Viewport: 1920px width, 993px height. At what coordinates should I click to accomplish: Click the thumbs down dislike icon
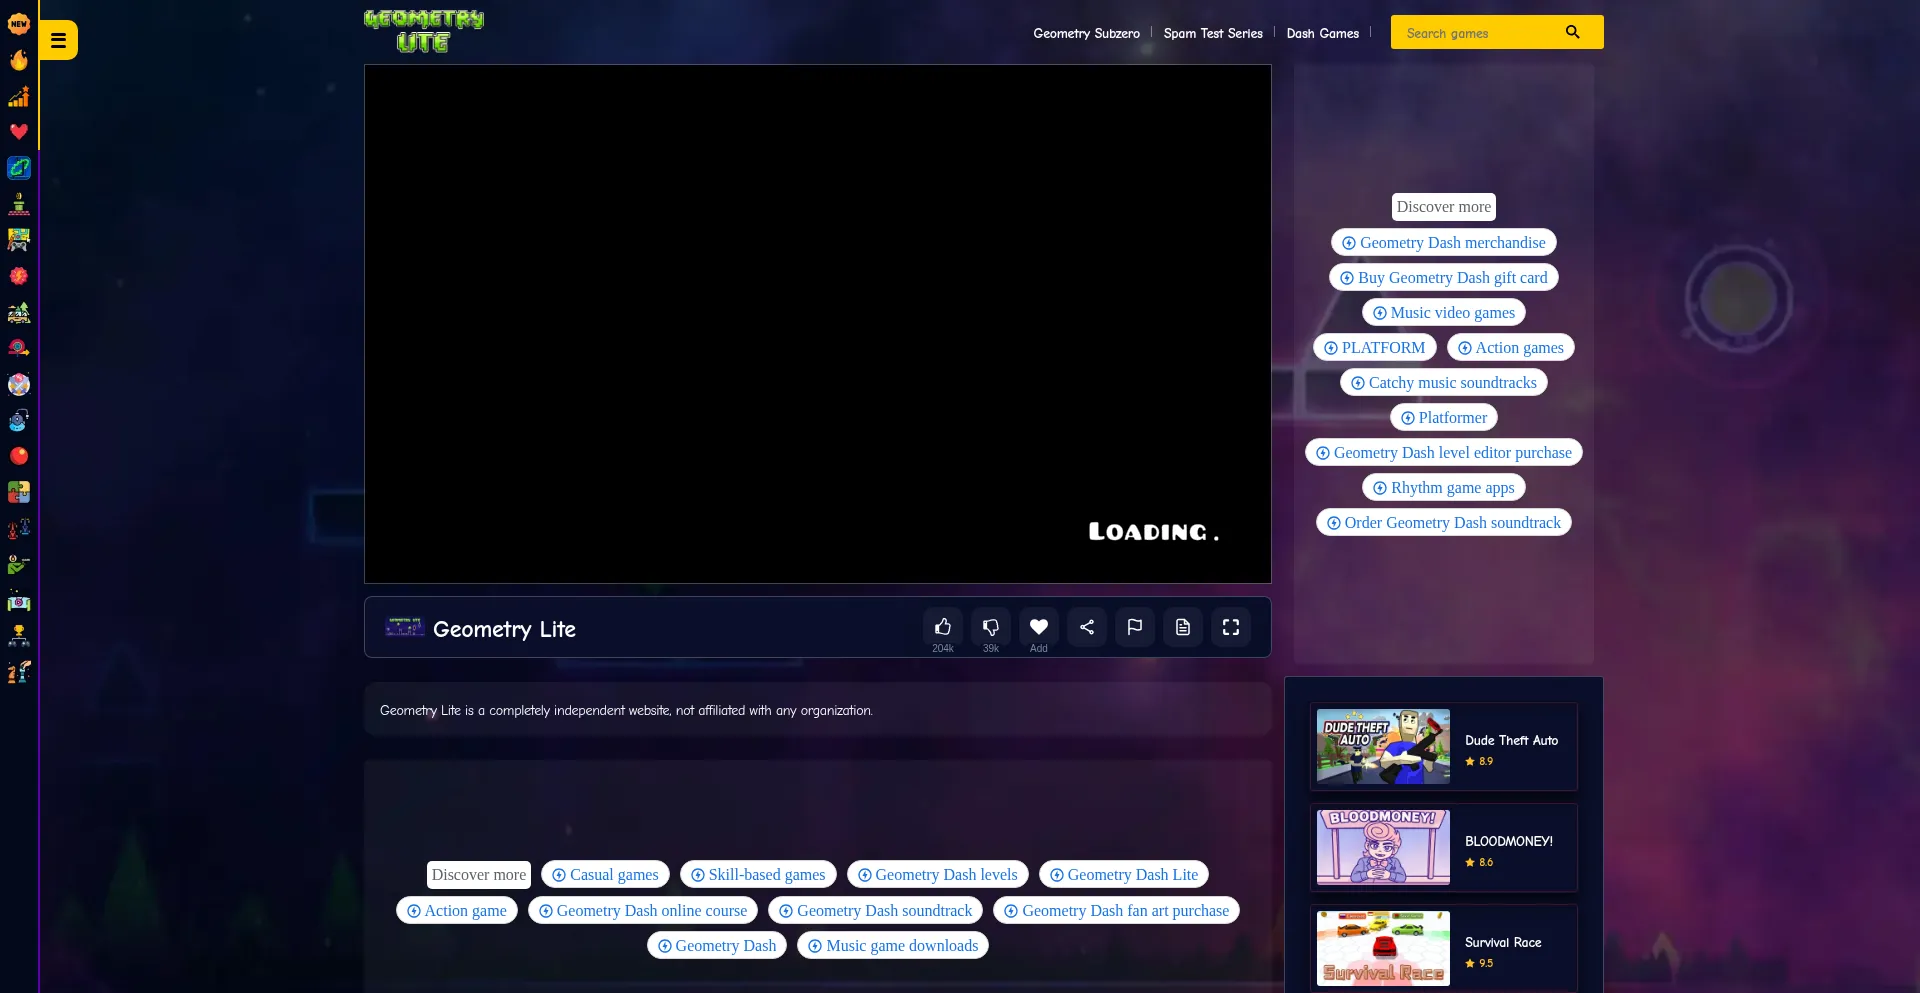coord(990,627)
